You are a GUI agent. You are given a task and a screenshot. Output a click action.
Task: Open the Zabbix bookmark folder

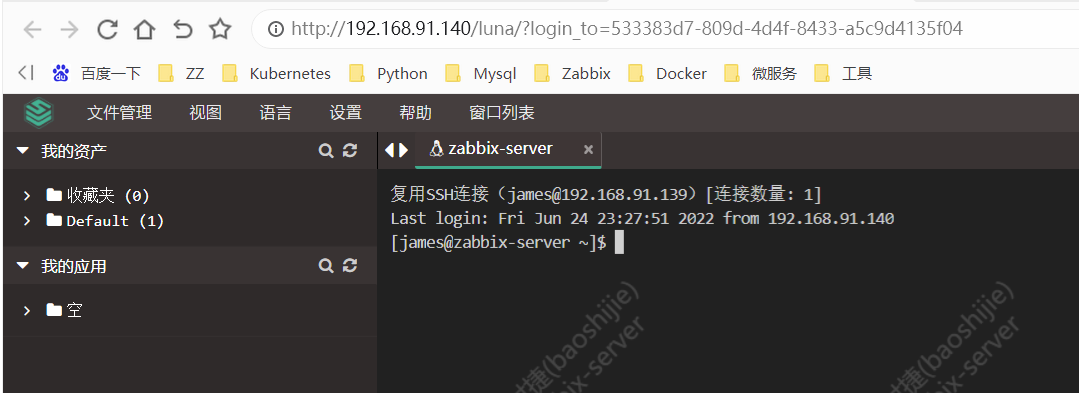[x=572, y=73]
